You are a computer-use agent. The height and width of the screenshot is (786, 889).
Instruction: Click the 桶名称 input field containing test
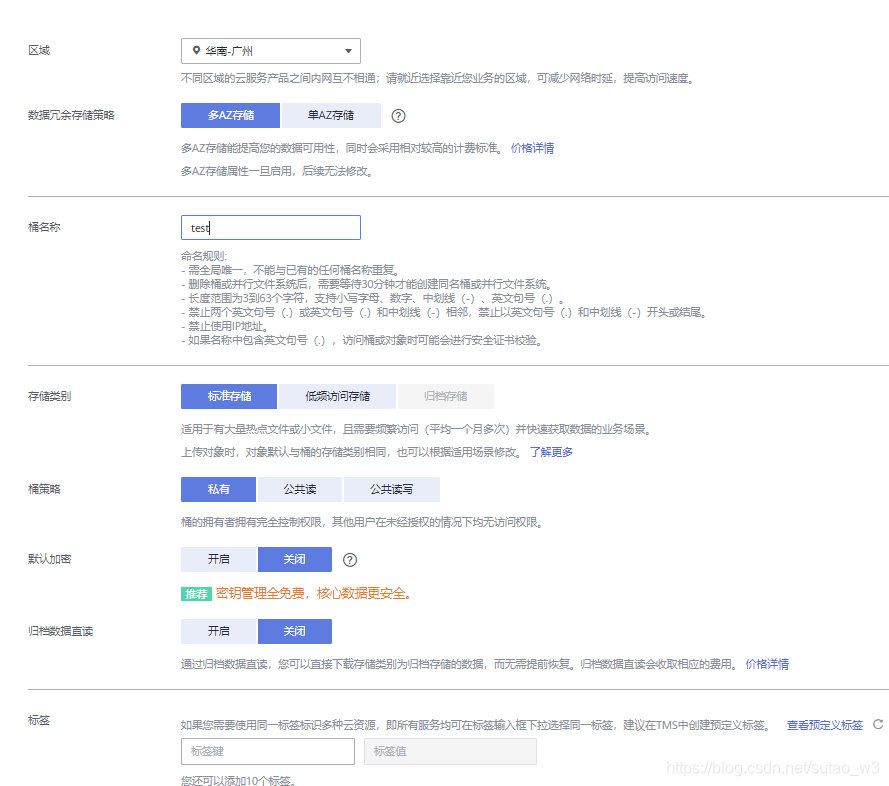pos(270,227)
